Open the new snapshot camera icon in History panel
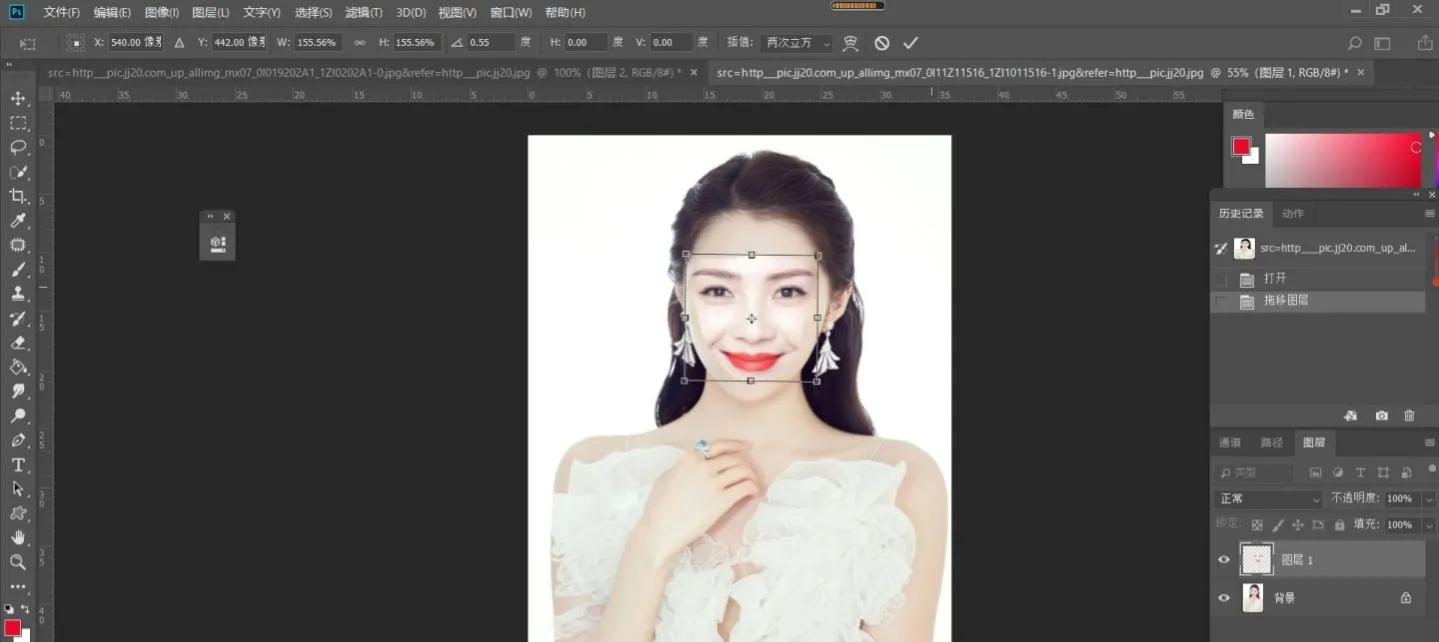1439x642 pixels. pyautogui.click(x=1381, y=415)
